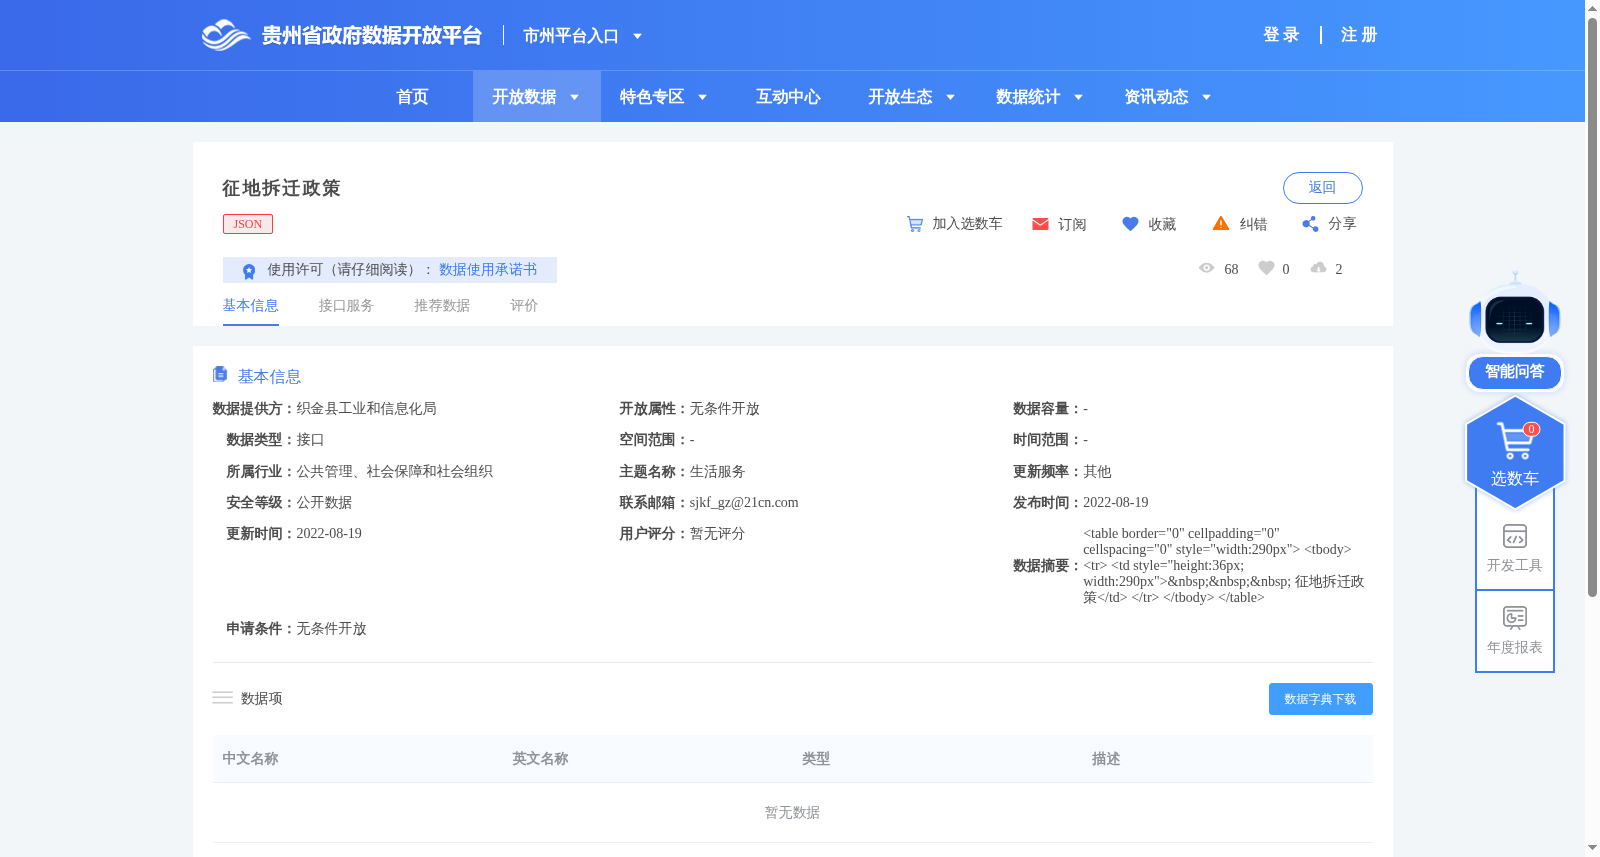
Task: Click the provider text 织金县工业和信息化局
Action: pos(366,409)
